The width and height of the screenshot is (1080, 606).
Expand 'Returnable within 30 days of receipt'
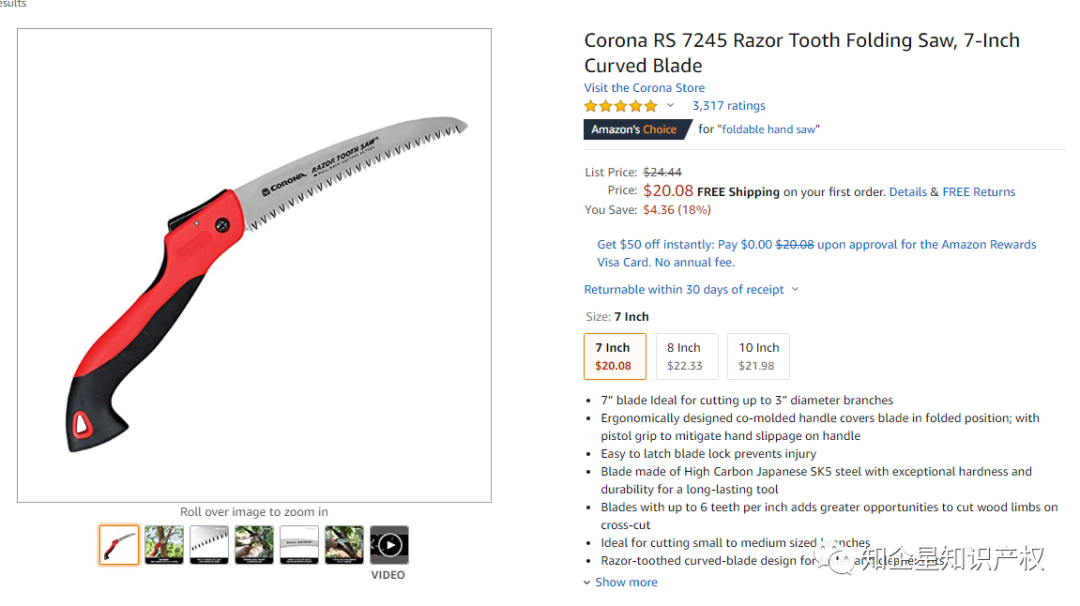[x=691, y=290]
